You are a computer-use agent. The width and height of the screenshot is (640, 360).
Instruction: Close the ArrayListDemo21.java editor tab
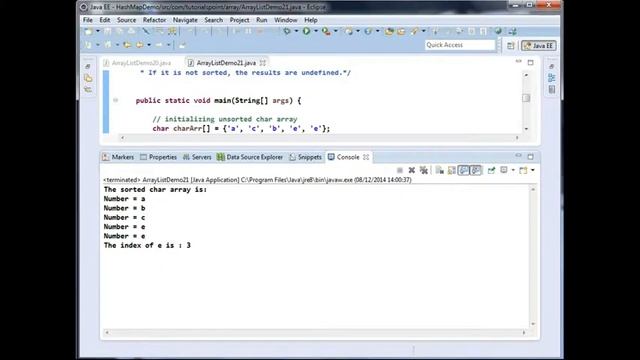(262, 63)
